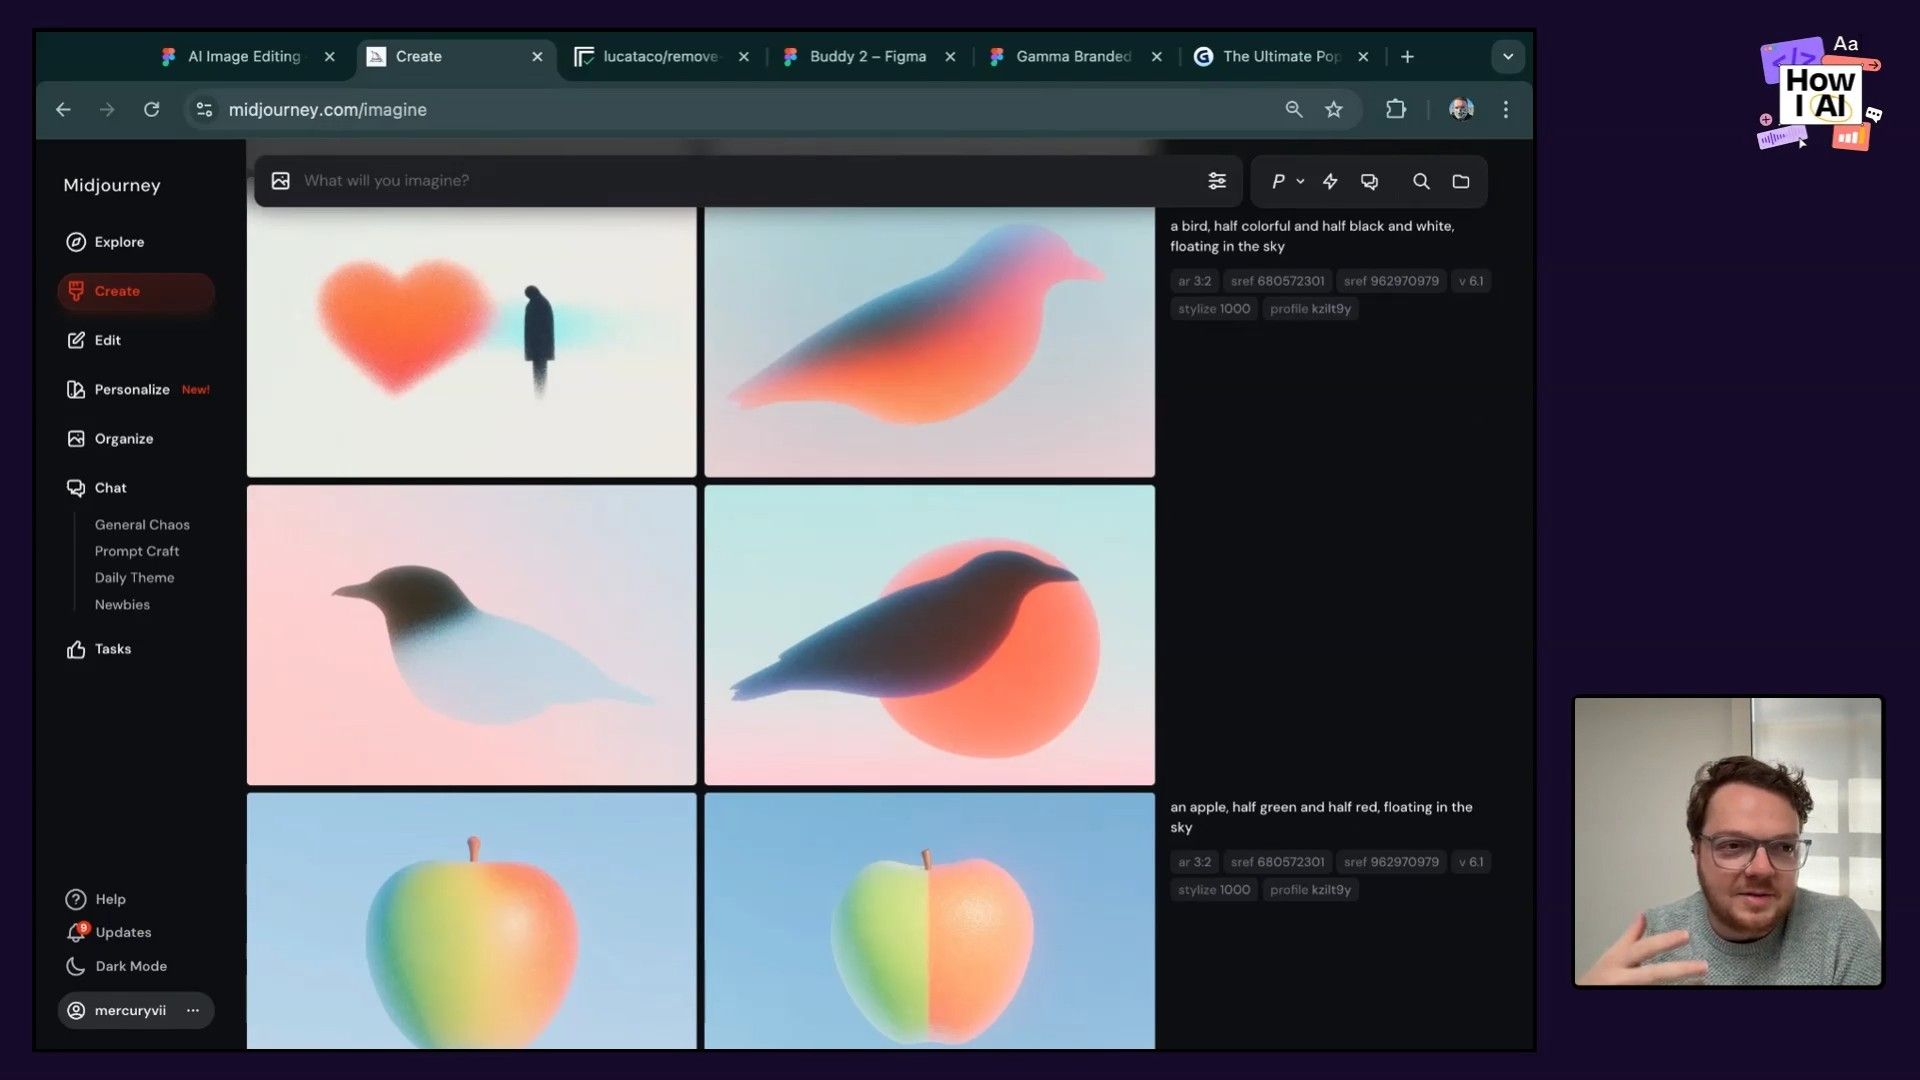Viewport: 1920px width, 1080px height.
Task: View Updates notifications
Action: tap(108, 932)
